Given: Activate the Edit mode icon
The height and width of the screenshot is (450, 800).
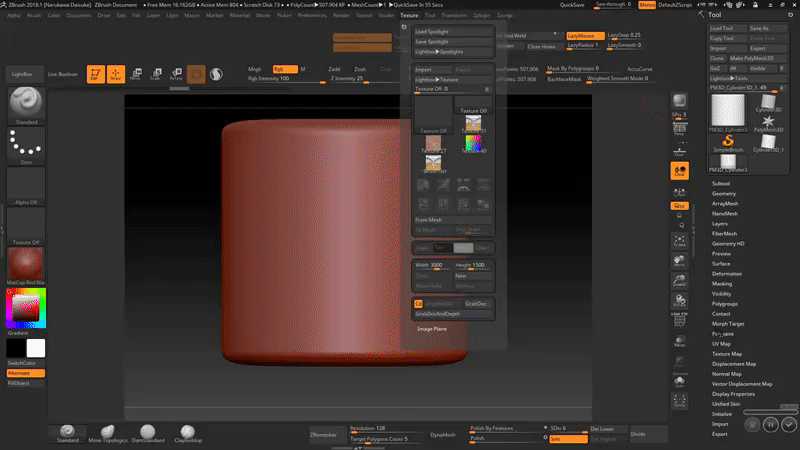Looking at the screenshot, I should 95,74.
